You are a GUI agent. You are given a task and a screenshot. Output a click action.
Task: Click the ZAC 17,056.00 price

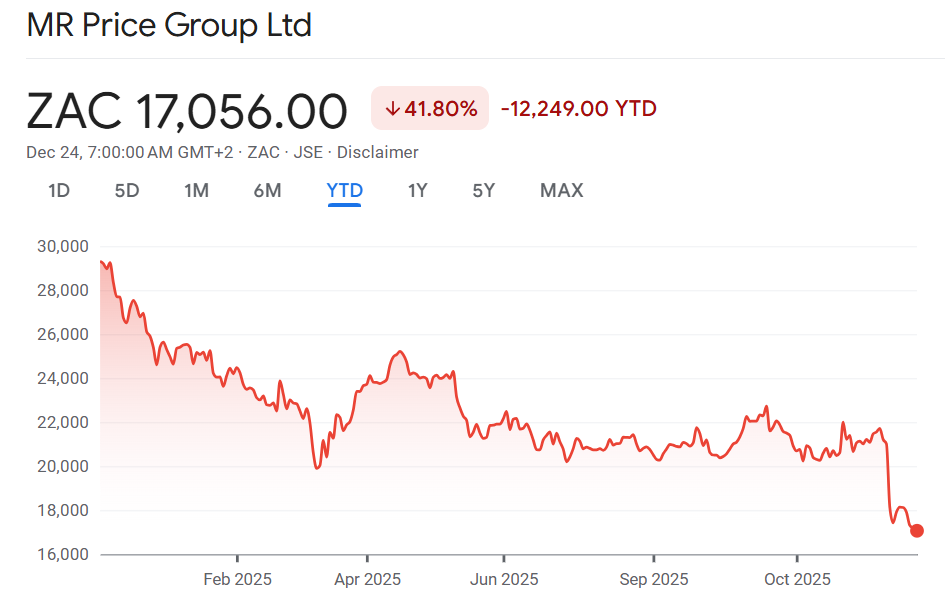187,110
